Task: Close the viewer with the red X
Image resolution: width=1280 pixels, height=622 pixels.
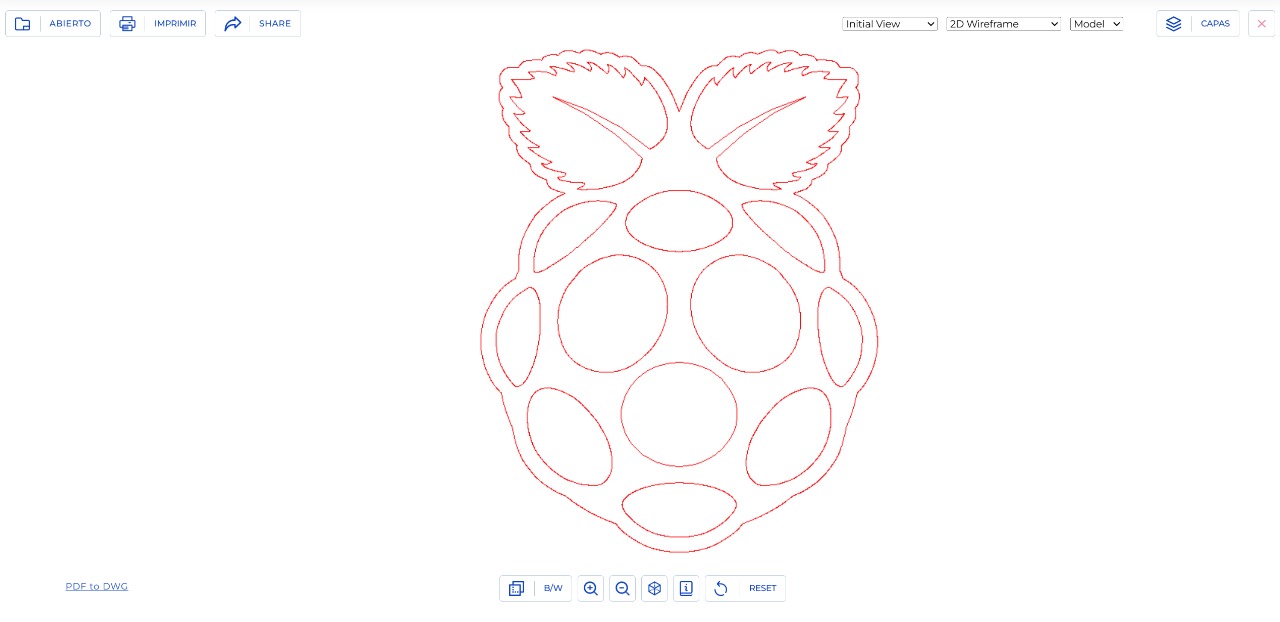Action: click(x=1261, y=23)
